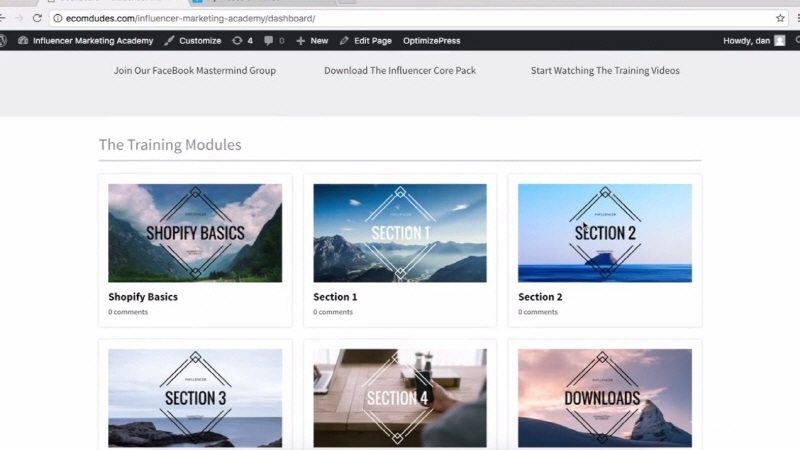Click the Section 1 title link
This screenshot has width=800, height=450.
pos(335,297)
